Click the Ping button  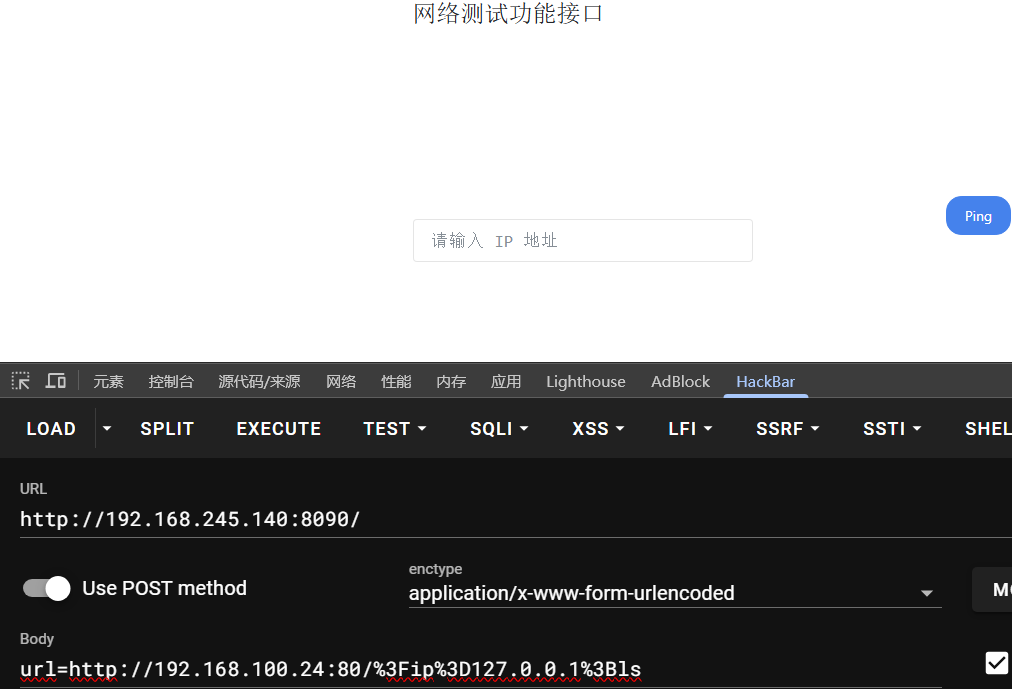[x=977, y=215]
